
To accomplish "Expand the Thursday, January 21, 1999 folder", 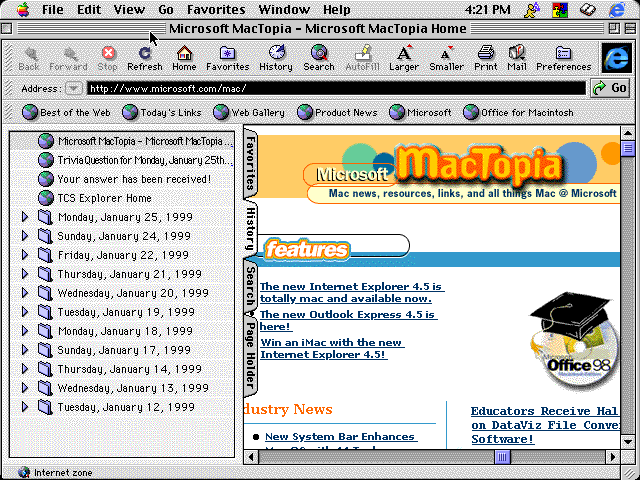I will click(x=25, y=273).
